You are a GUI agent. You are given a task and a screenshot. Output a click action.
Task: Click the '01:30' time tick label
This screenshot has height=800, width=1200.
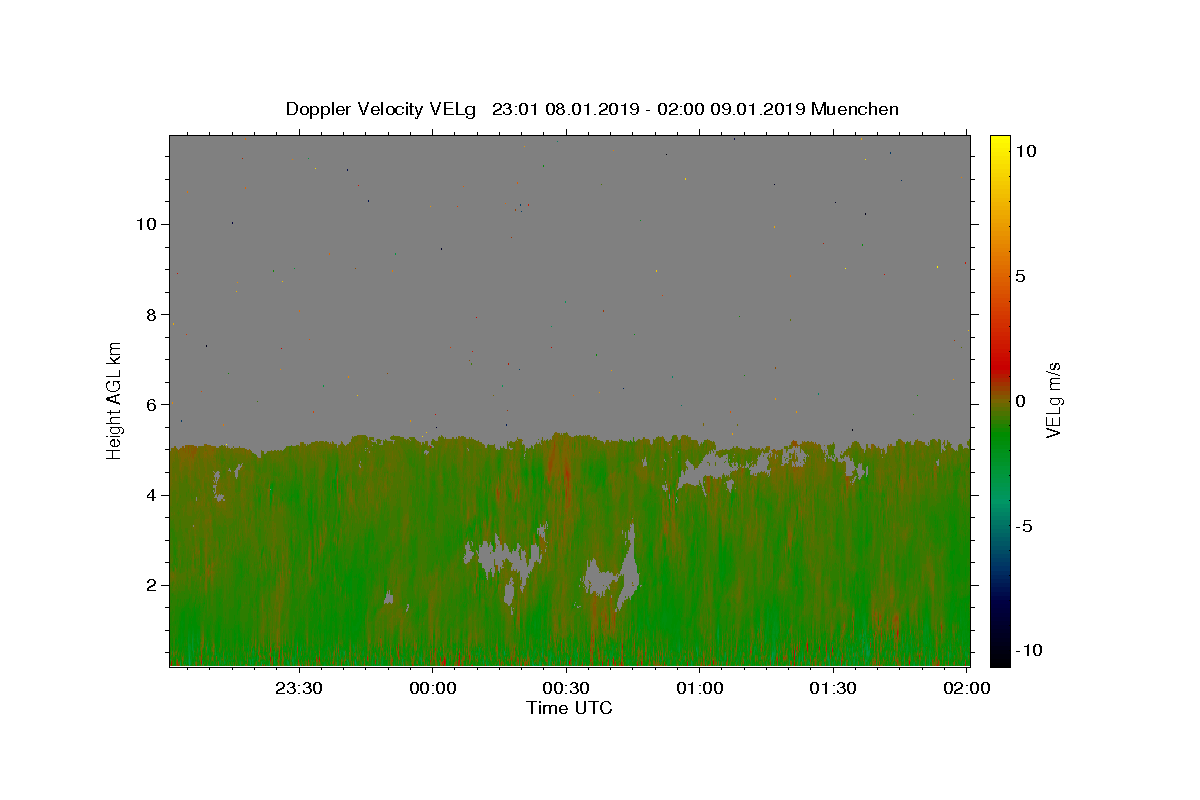click(x=833, y=689)
